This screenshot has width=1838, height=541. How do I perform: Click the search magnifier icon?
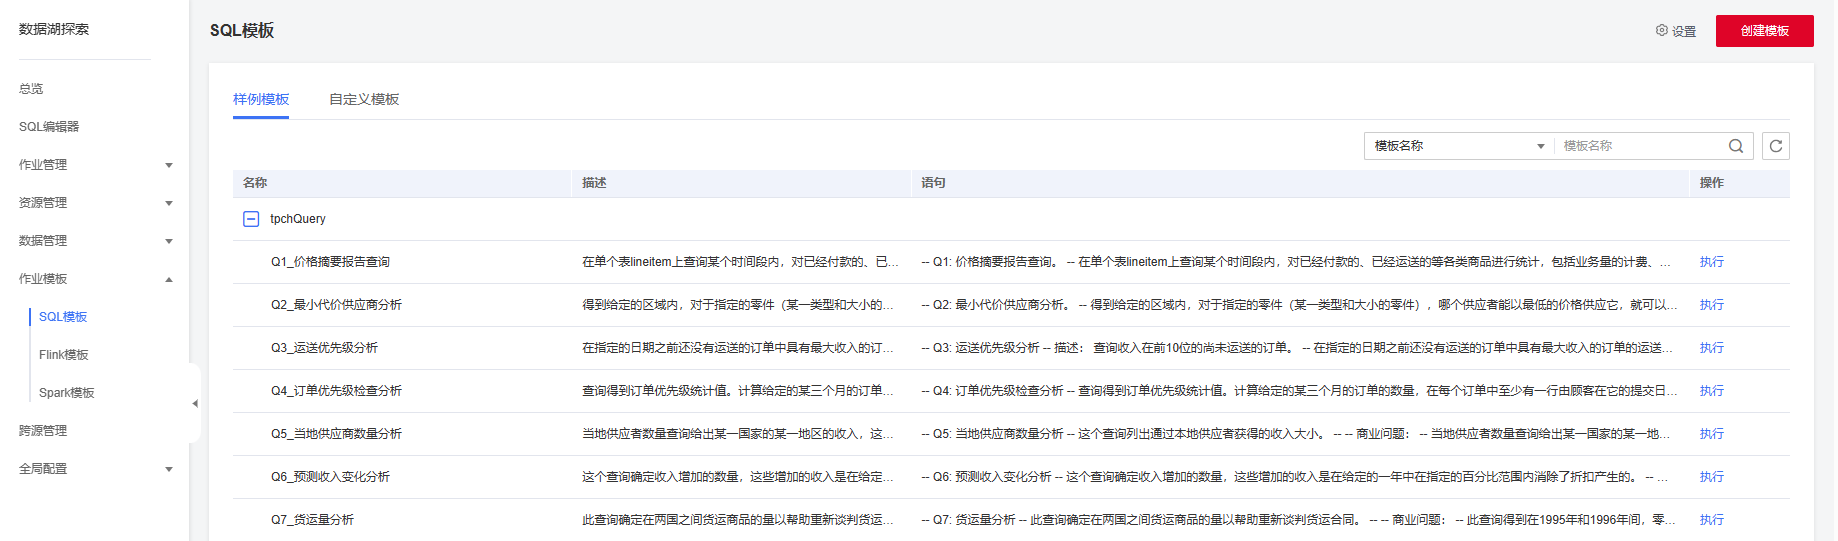(1736, 146)
